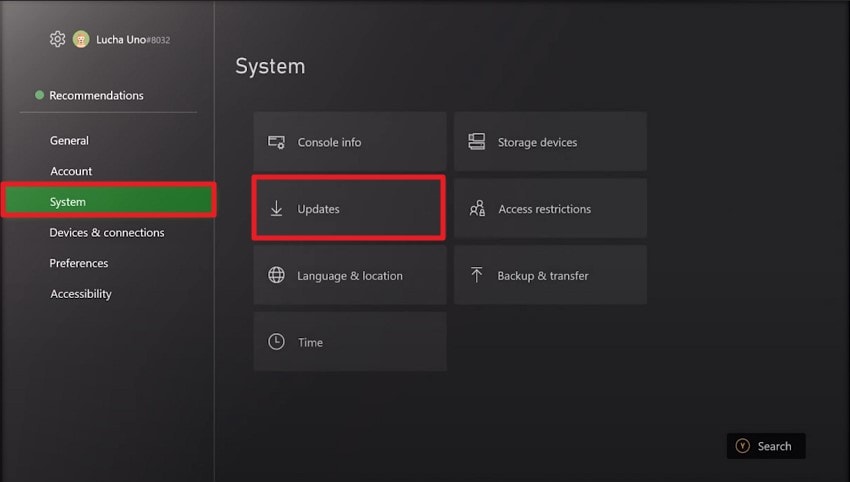
Task: Open the Storage devices tile
Action: 550,142
